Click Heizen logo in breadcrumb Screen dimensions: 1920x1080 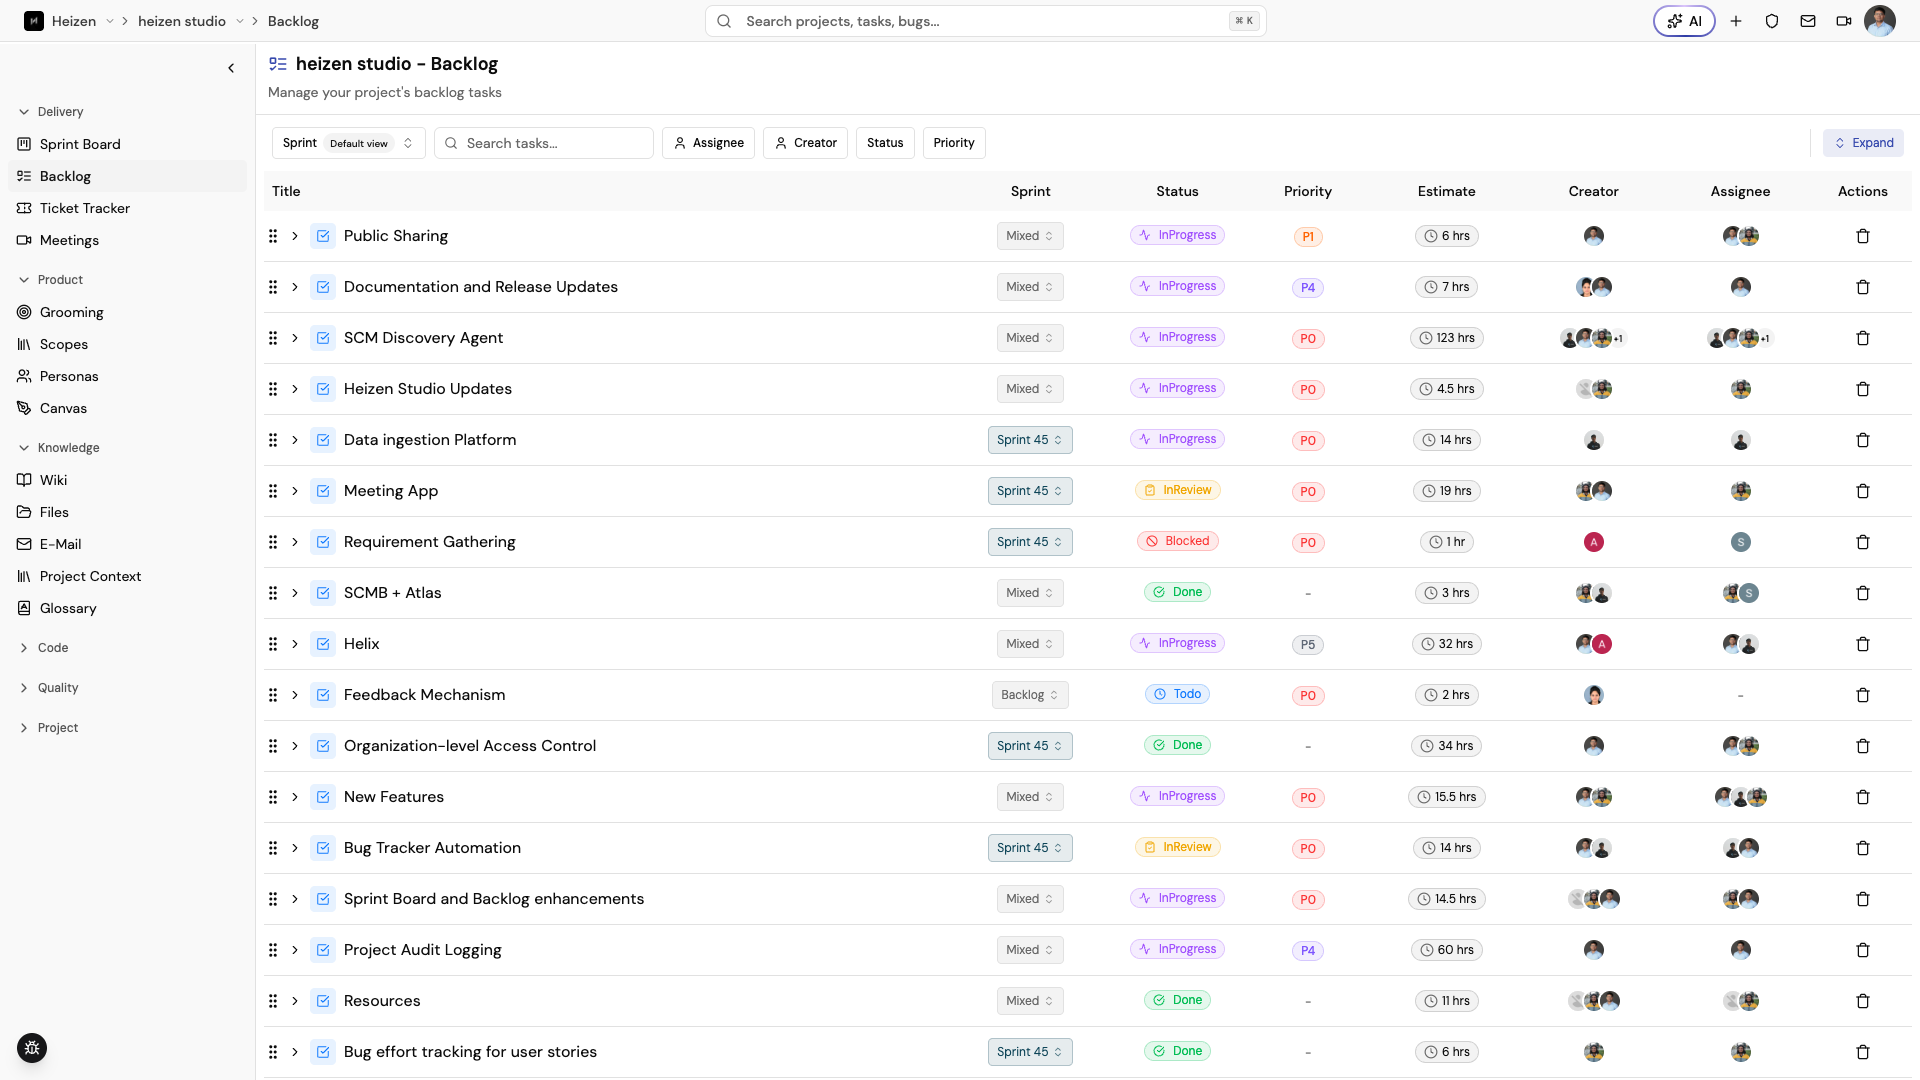34,21
